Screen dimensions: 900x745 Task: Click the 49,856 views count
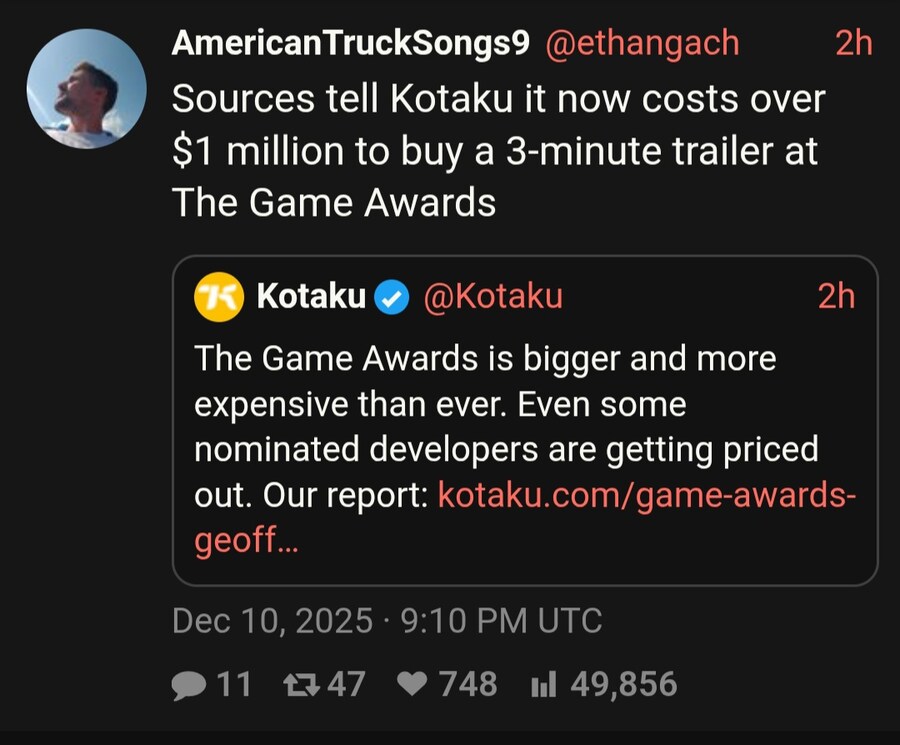click(623, 684)
